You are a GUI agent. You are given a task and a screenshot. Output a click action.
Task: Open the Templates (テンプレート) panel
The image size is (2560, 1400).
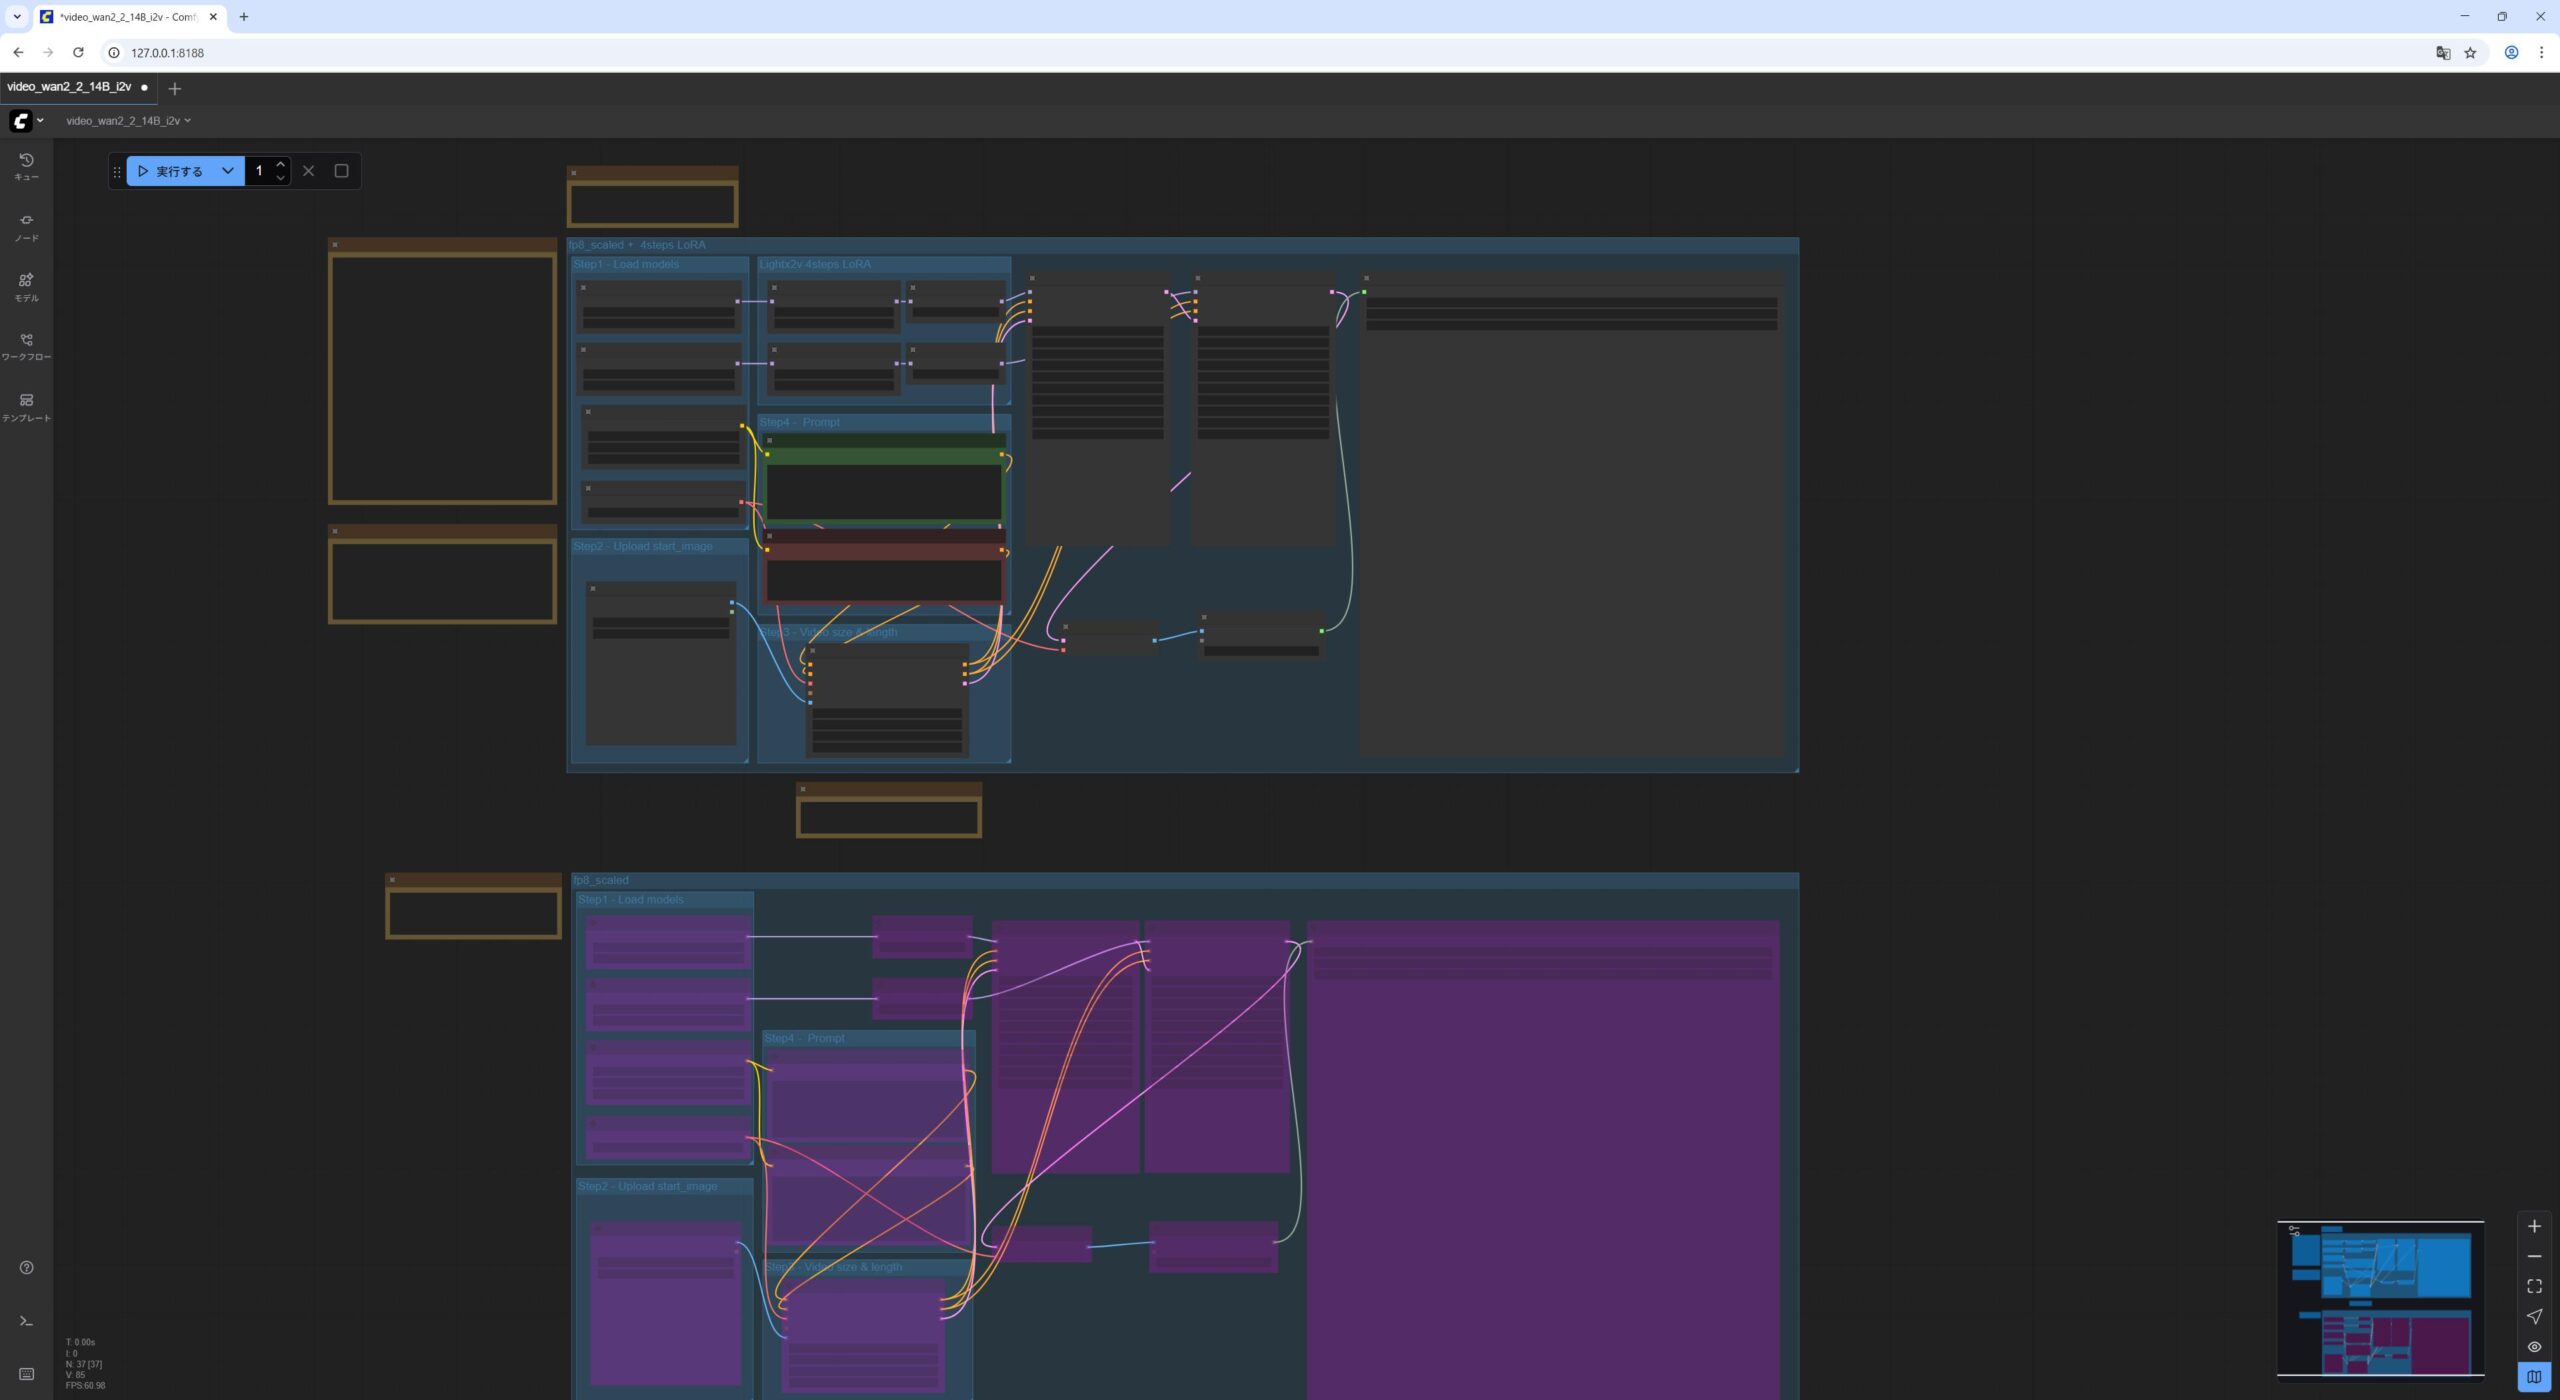27,407
